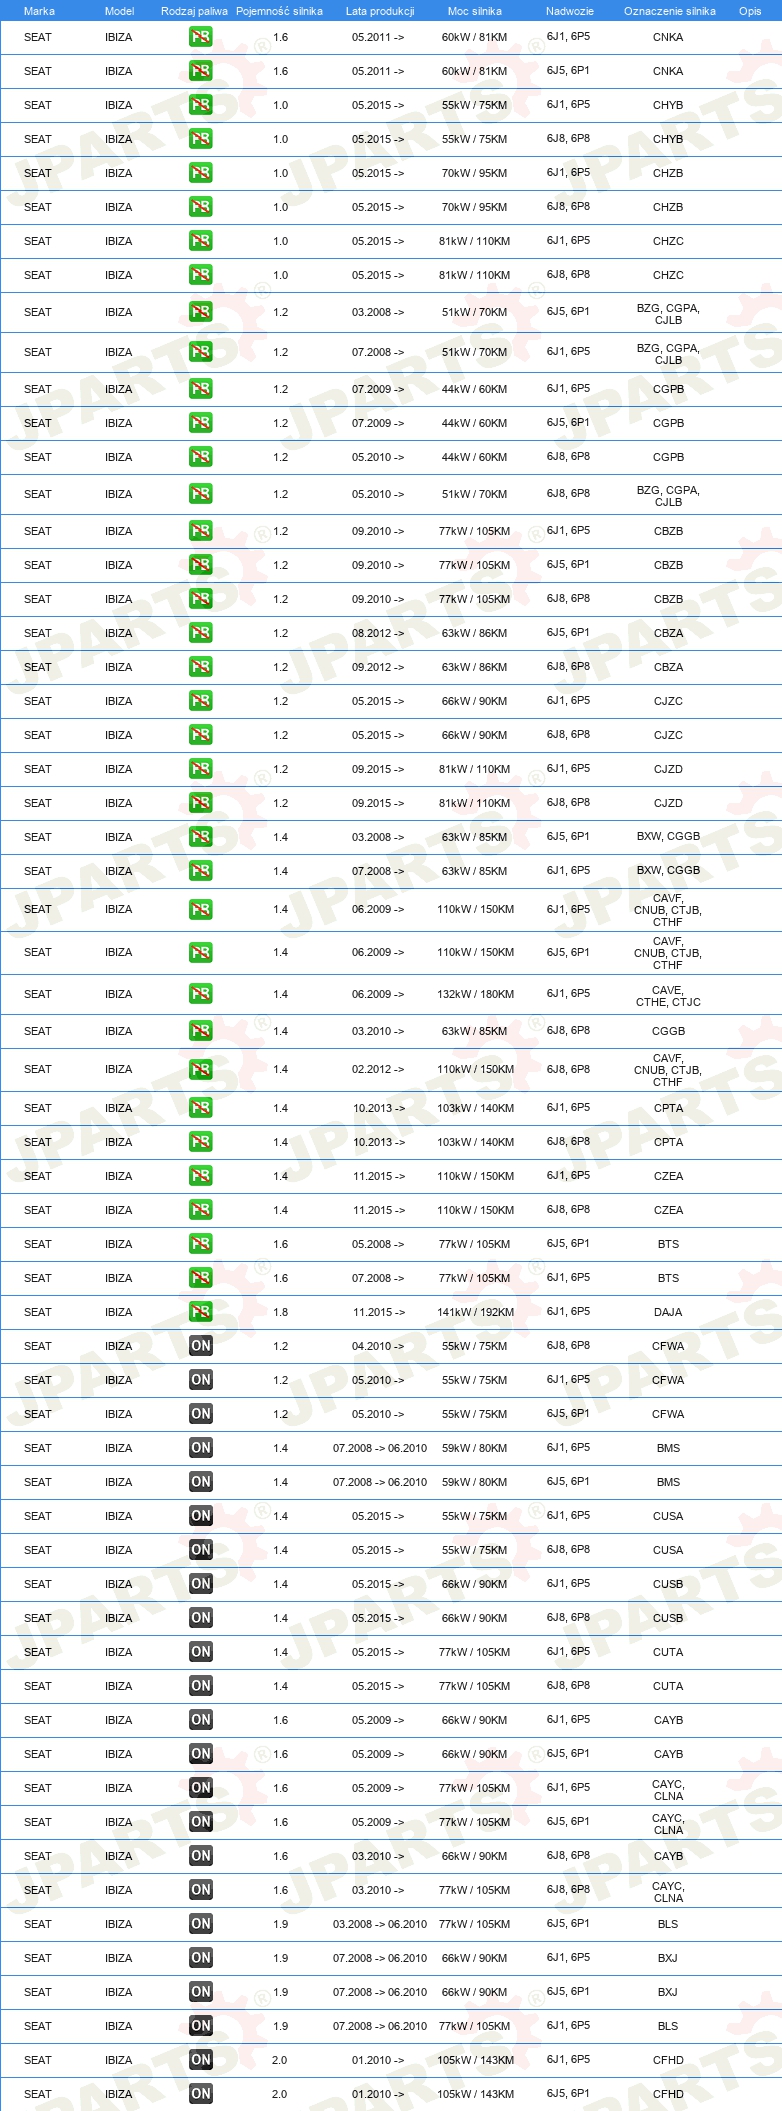Click the PB icon in the CHZC 6J1, 6P5 row
The image size is (782, 2111).
point(200,241)
